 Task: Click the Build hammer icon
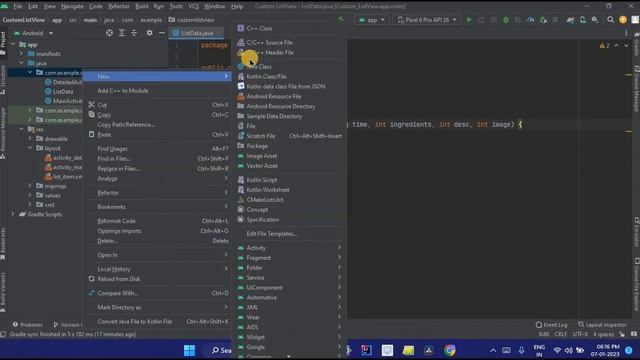[x=340, y=19]
